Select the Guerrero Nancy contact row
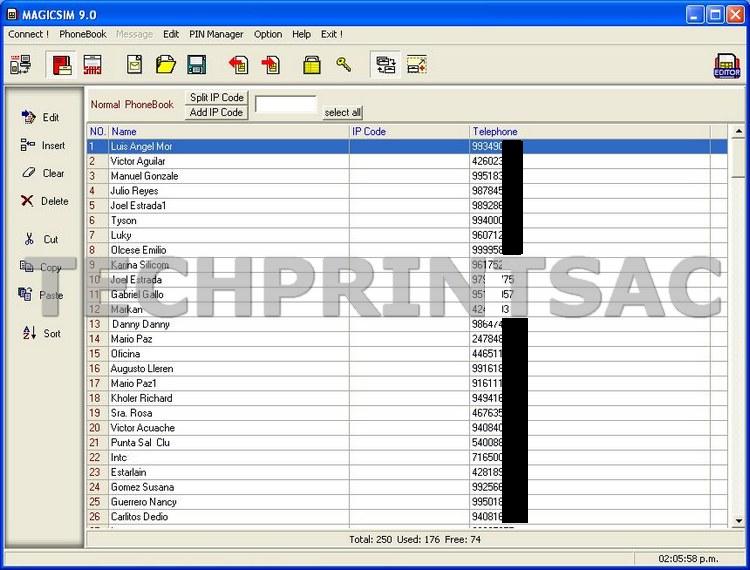This screenshot has height=570, width=750. pos(407,502)
